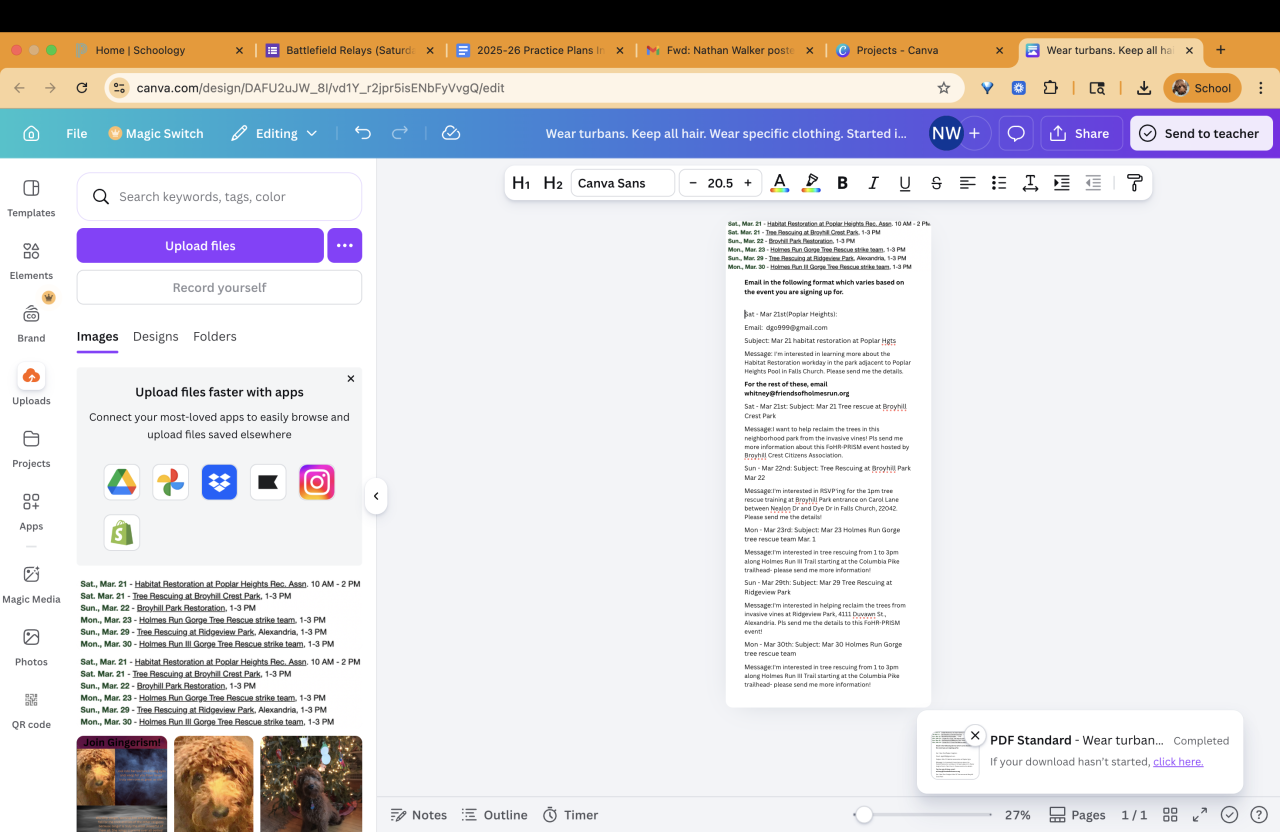Go to Canva home icon

pyautogui.click(x=31, y=133)
